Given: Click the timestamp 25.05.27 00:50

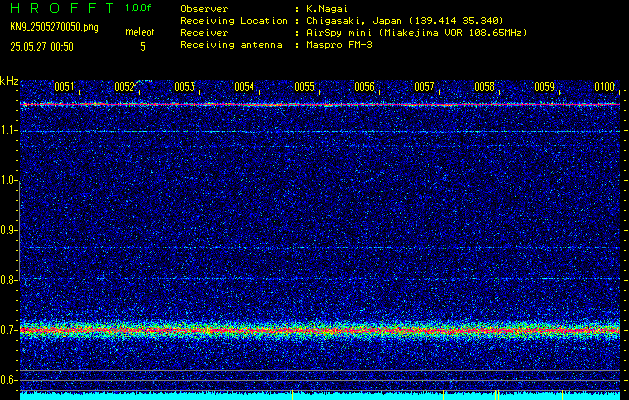Looking at the screenshot, I should pos(42,47).
